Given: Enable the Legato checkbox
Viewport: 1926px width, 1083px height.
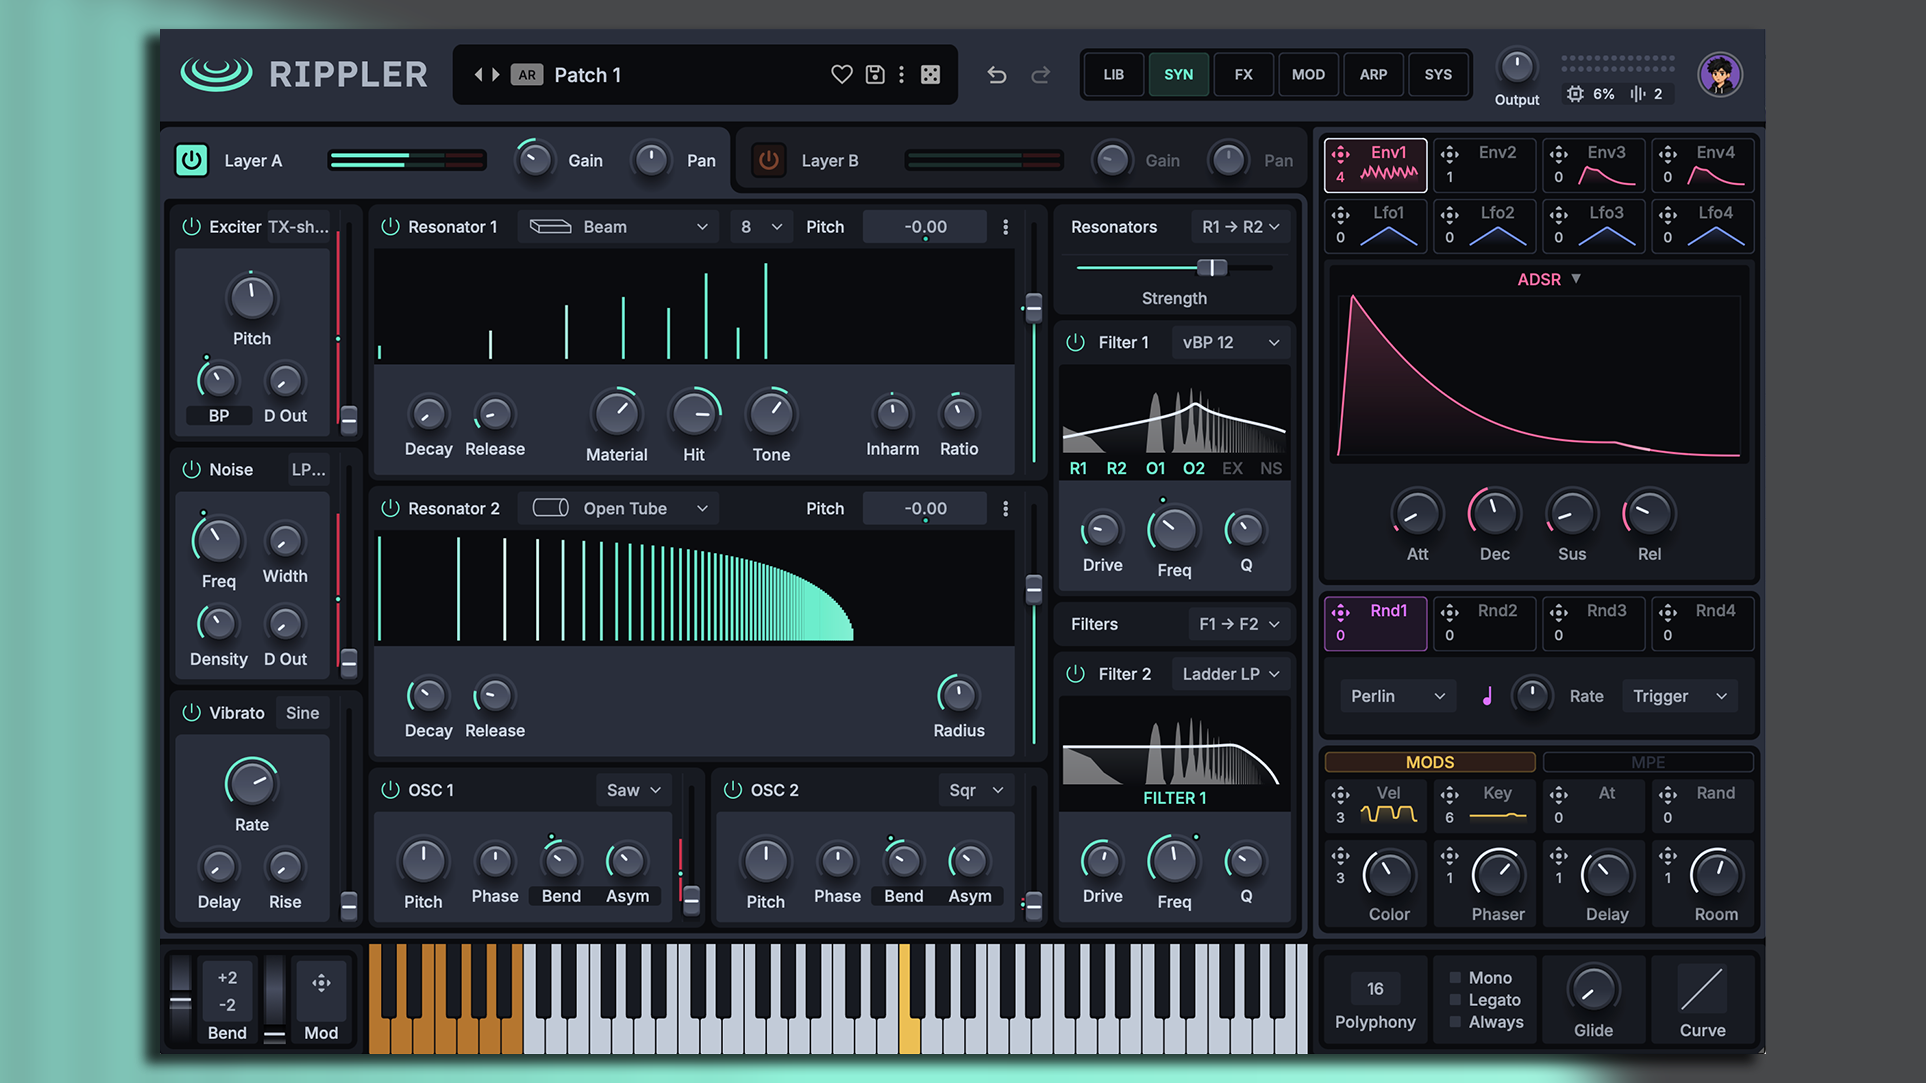Looking at the screenshot, I should 1455,1000.
